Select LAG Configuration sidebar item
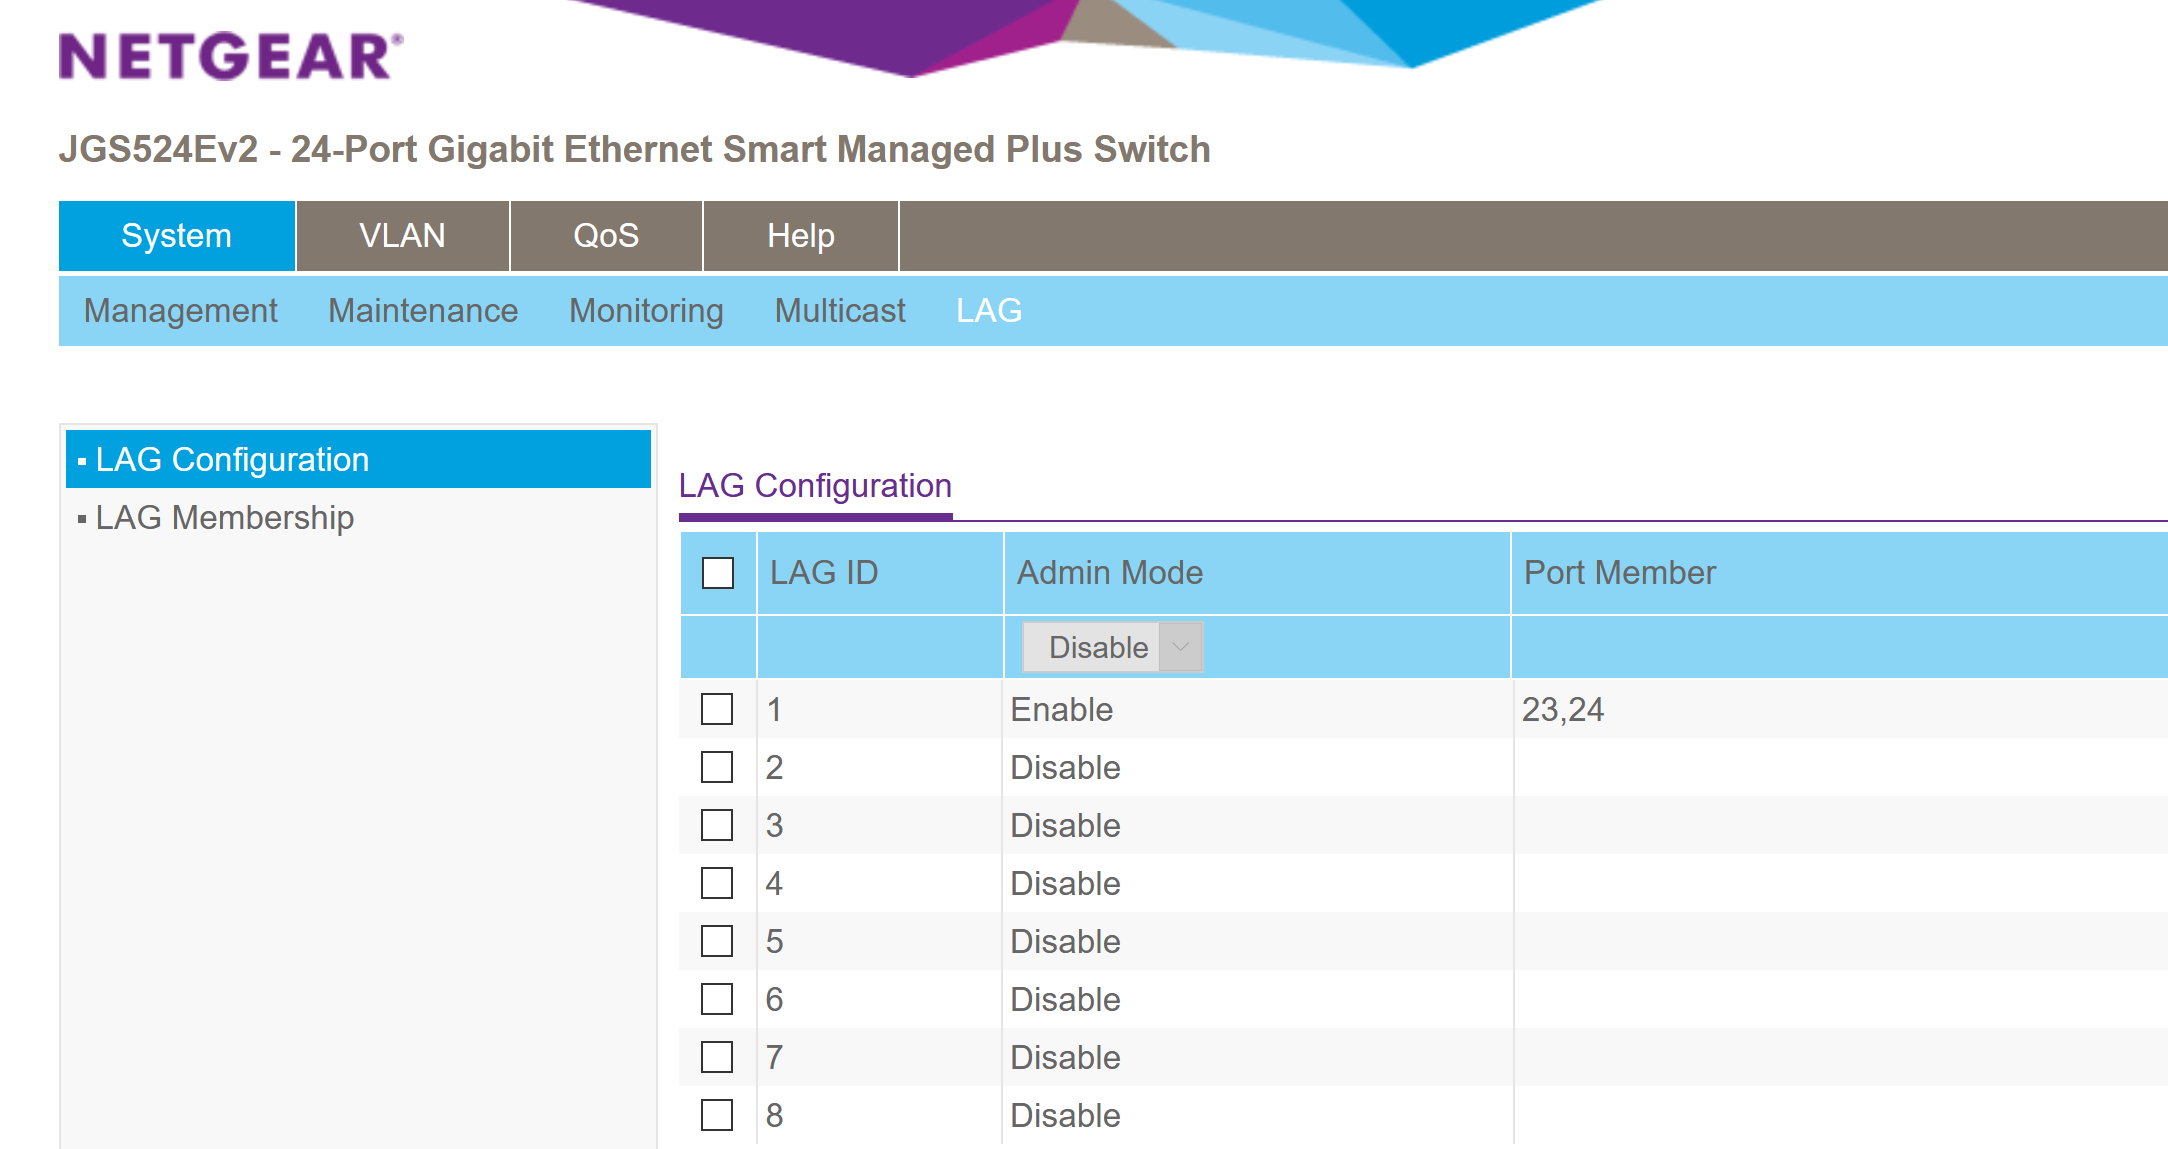The image size is (2168, 1149). 232,460
